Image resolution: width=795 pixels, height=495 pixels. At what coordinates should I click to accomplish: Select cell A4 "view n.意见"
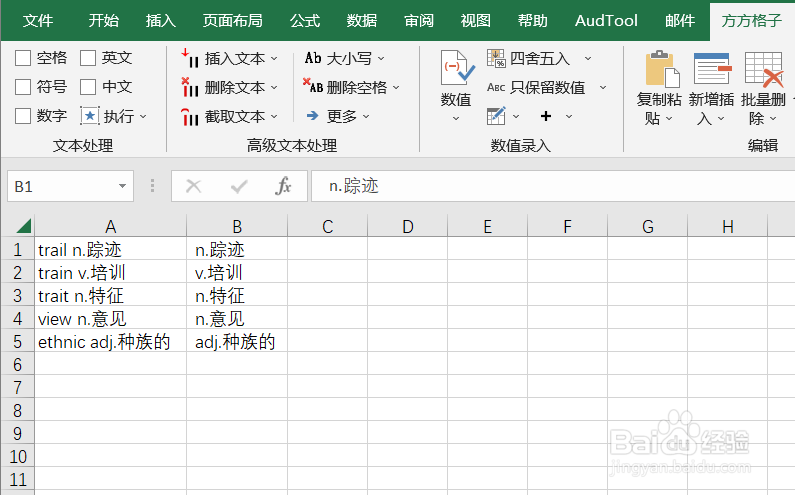pyautogui.click(x=111, y=319)
